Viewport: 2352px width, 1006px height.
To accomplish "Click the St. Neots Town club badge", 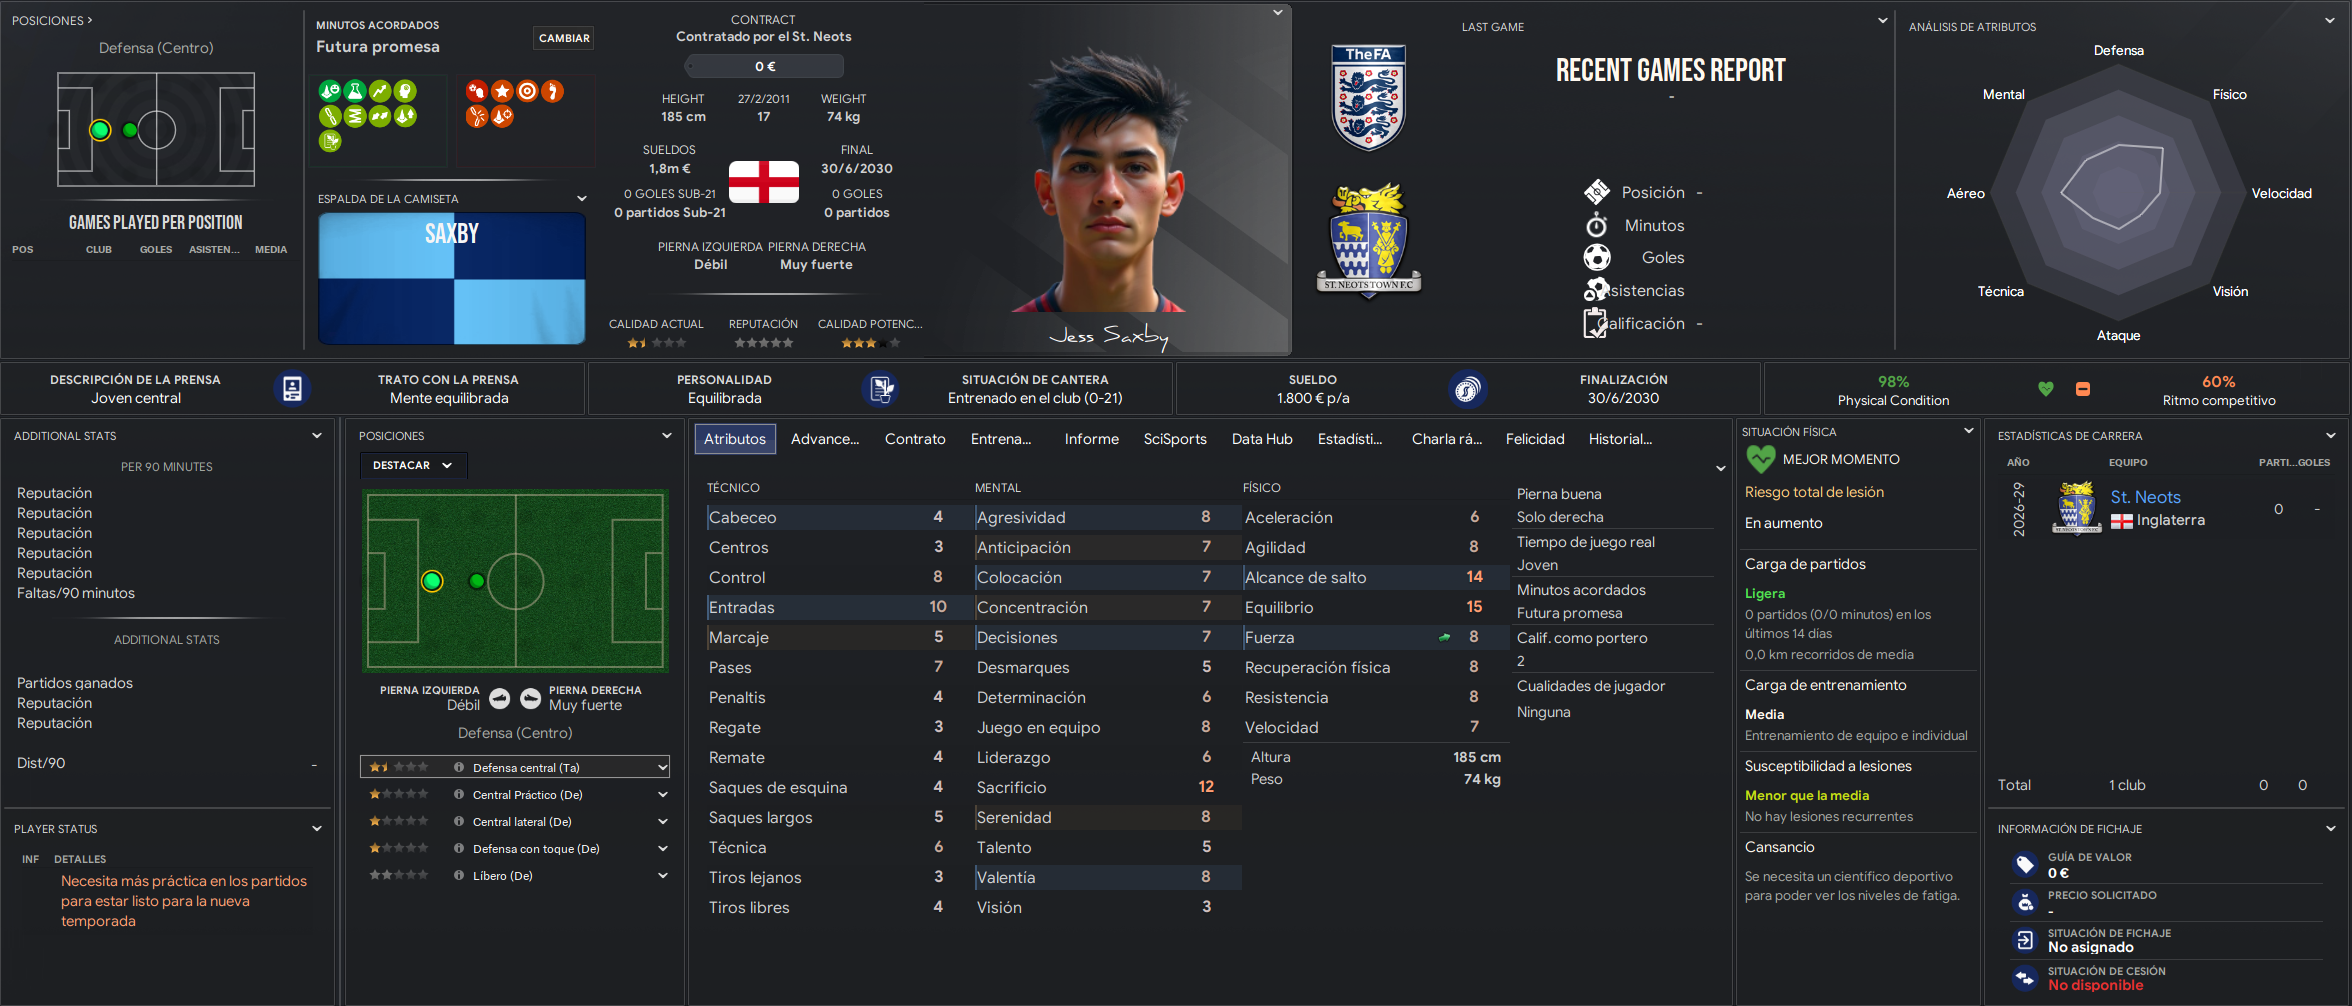I will 1369,240.
